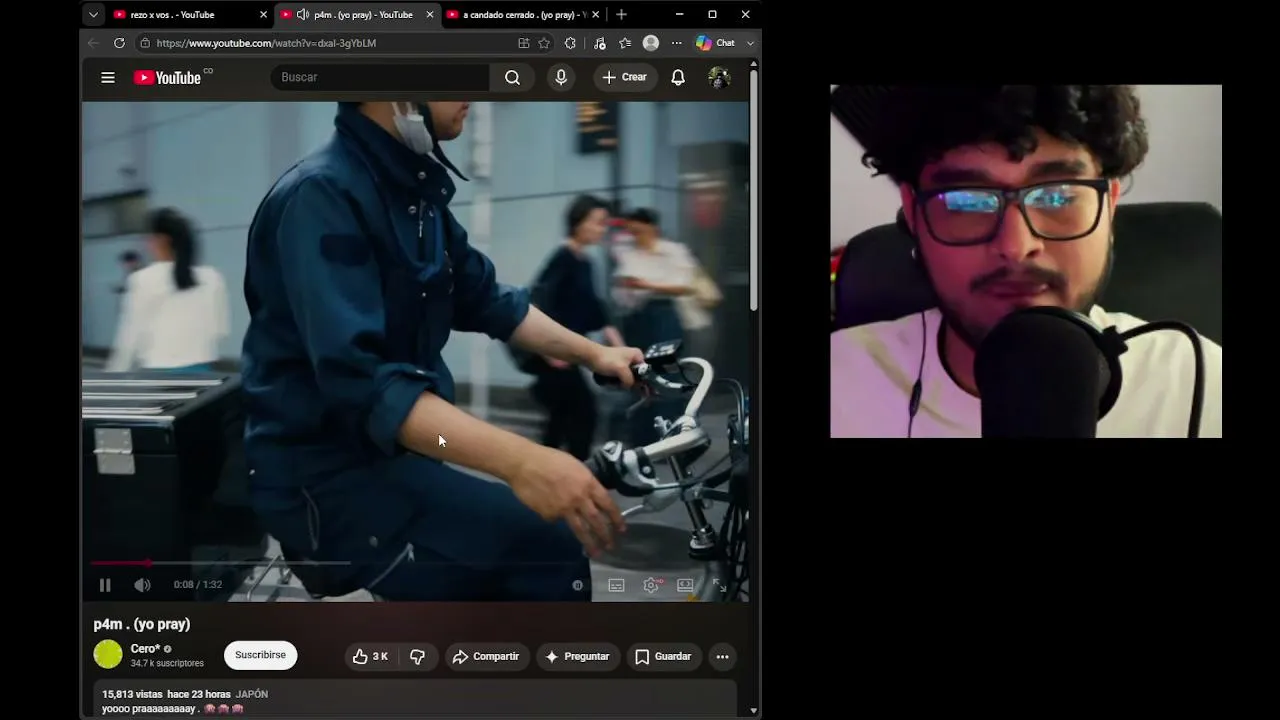This screenshot has height=720, width=1280.
Task: Open browser settings and more menu
Action: (x=677, y=43)
